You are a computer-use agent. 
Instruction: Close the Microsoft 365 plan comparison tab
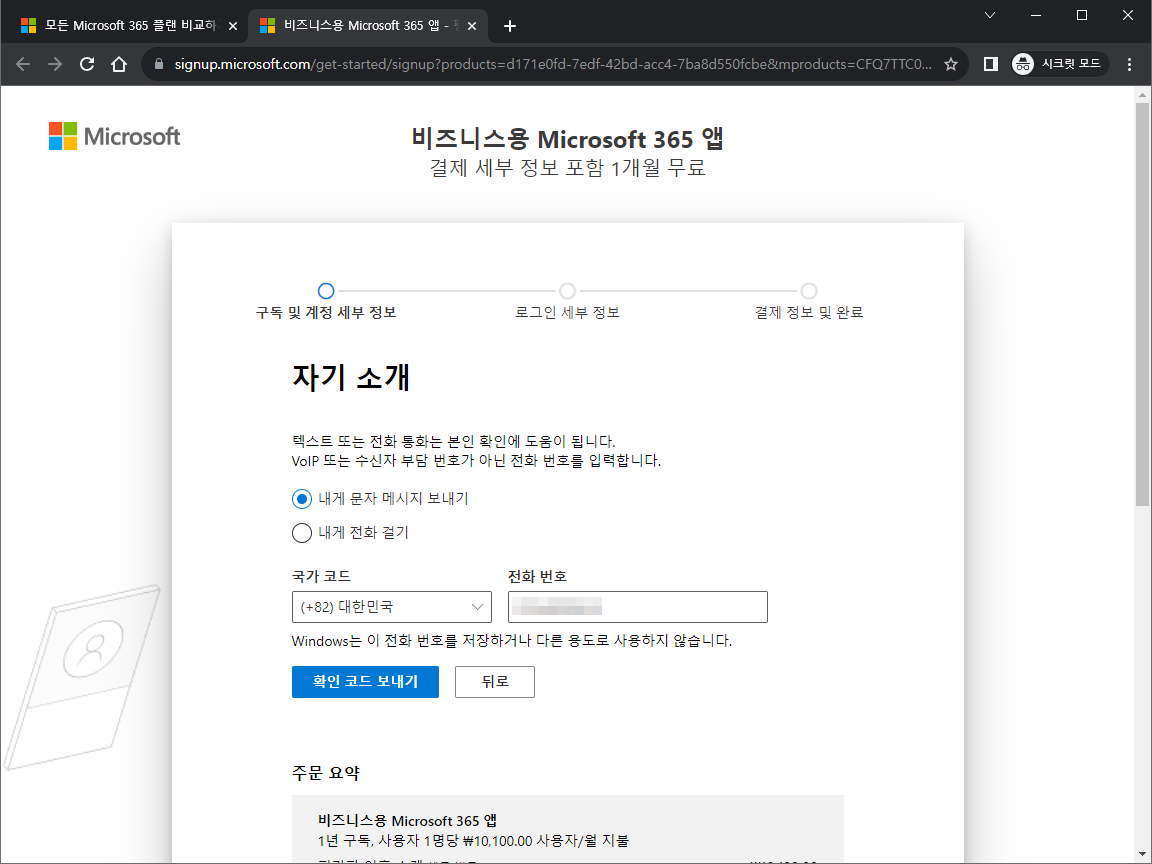[x=233, y=26]
